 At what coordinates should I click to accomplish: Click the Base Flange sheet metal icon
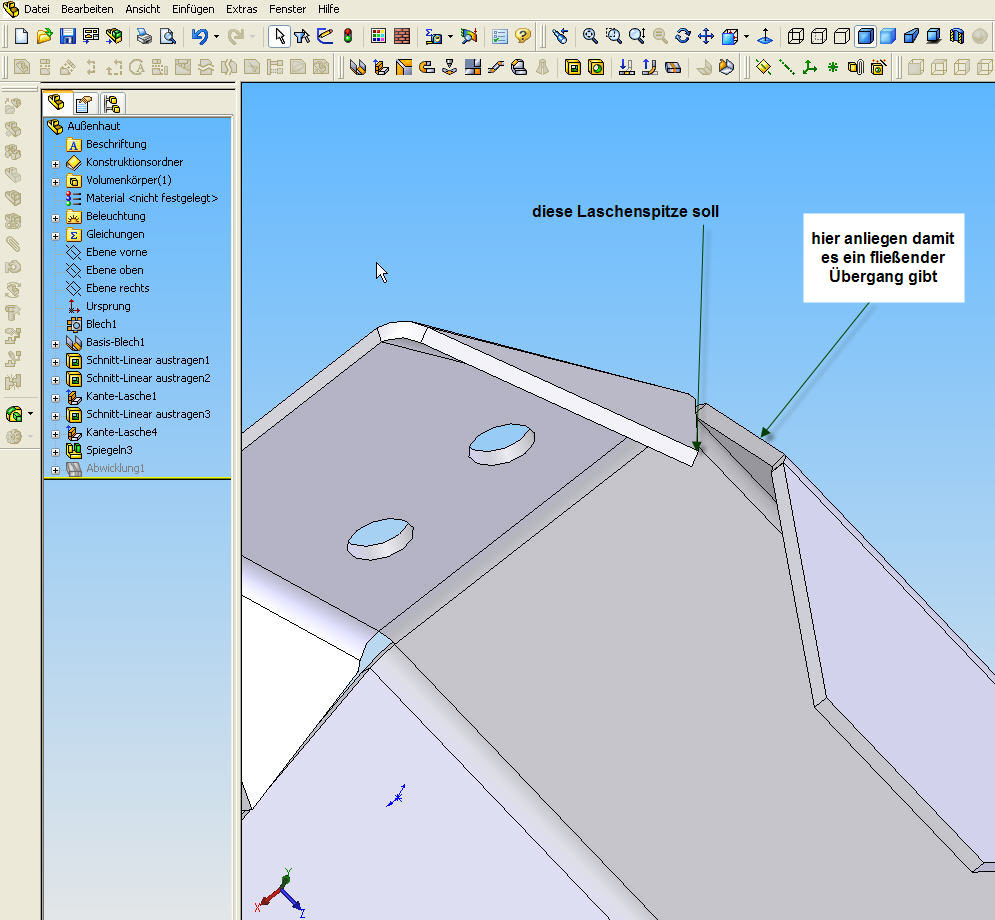point(358,68)
